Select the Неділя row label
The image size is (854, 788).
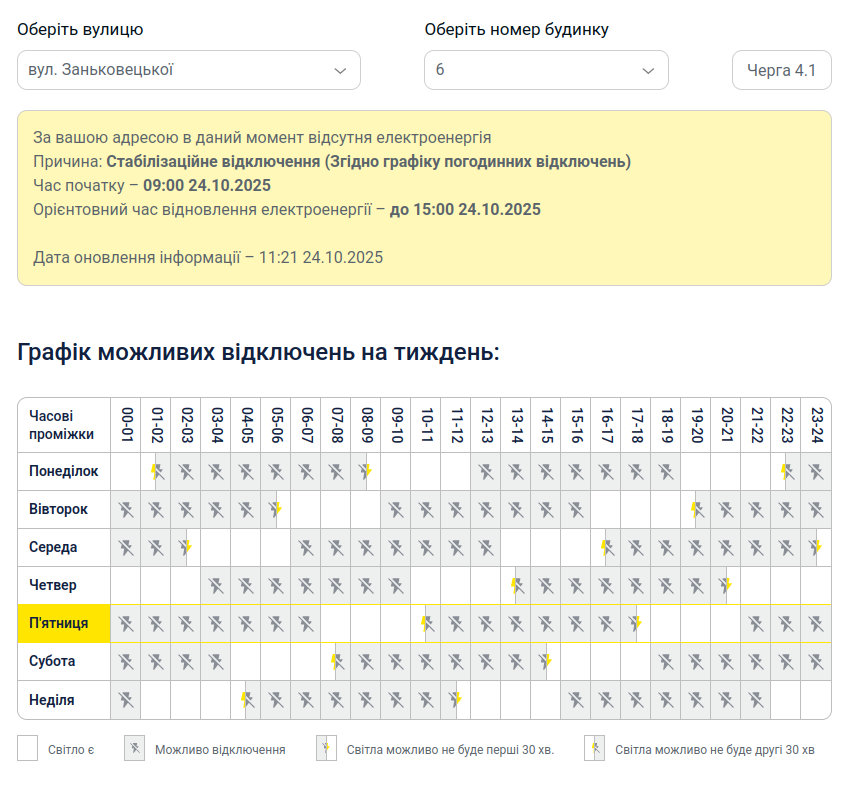(x=52, y=700)
